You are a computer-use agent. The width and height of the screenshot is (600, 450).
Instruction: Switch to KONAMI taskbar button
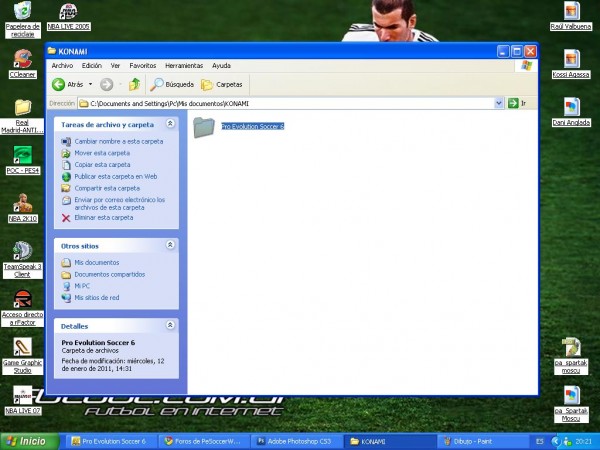pyautogui.click(x=390, y=441)
